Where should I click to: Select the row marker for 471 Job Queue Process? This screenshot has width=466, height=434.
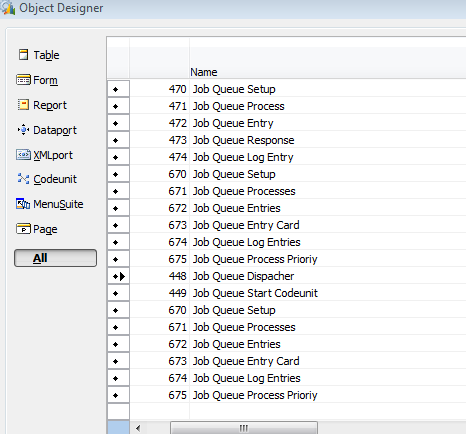click(x=118, y=106)
